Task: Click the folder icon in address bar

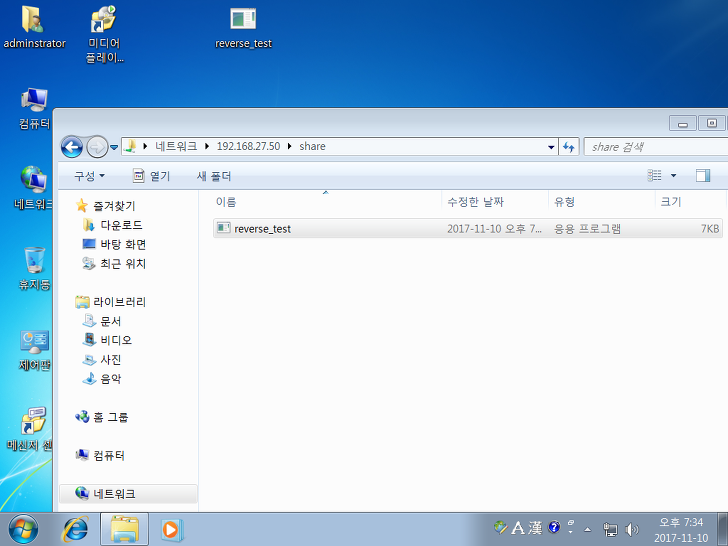Action: (x=131, y=146)
